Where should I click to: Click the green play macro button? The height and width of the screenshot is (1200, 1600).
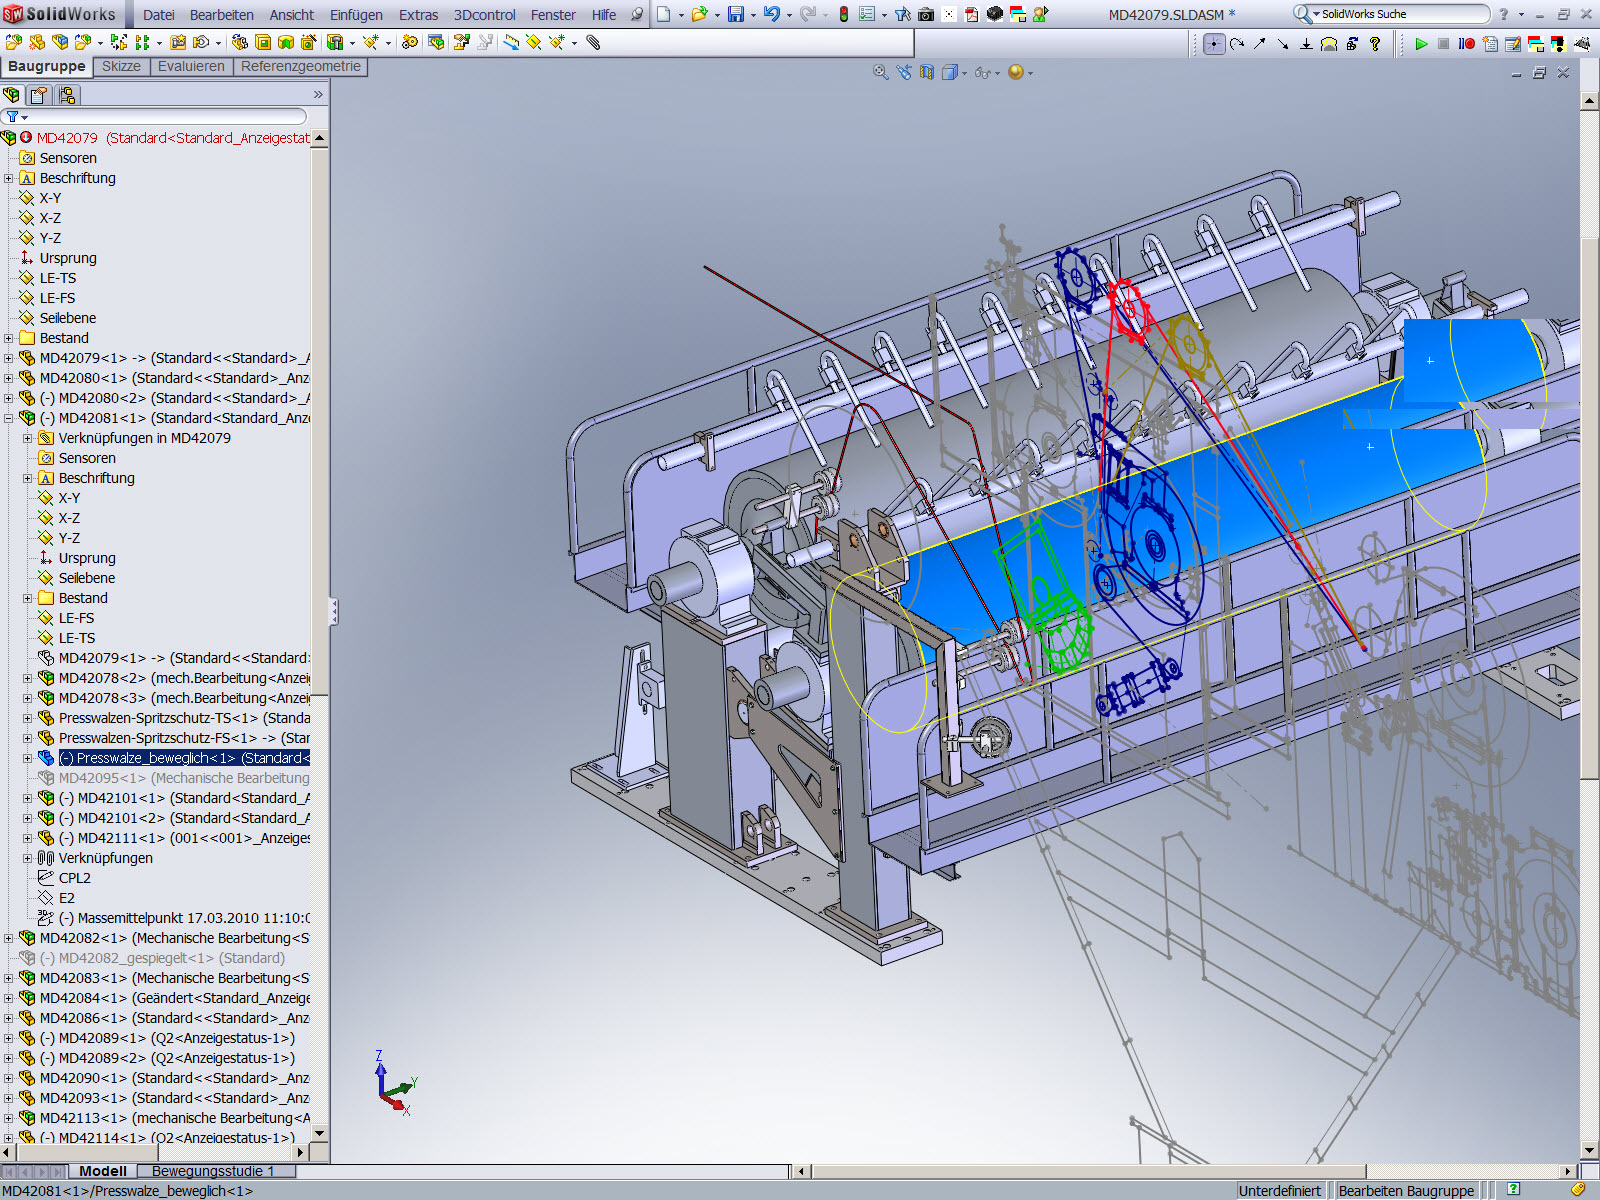(1421, 43)
